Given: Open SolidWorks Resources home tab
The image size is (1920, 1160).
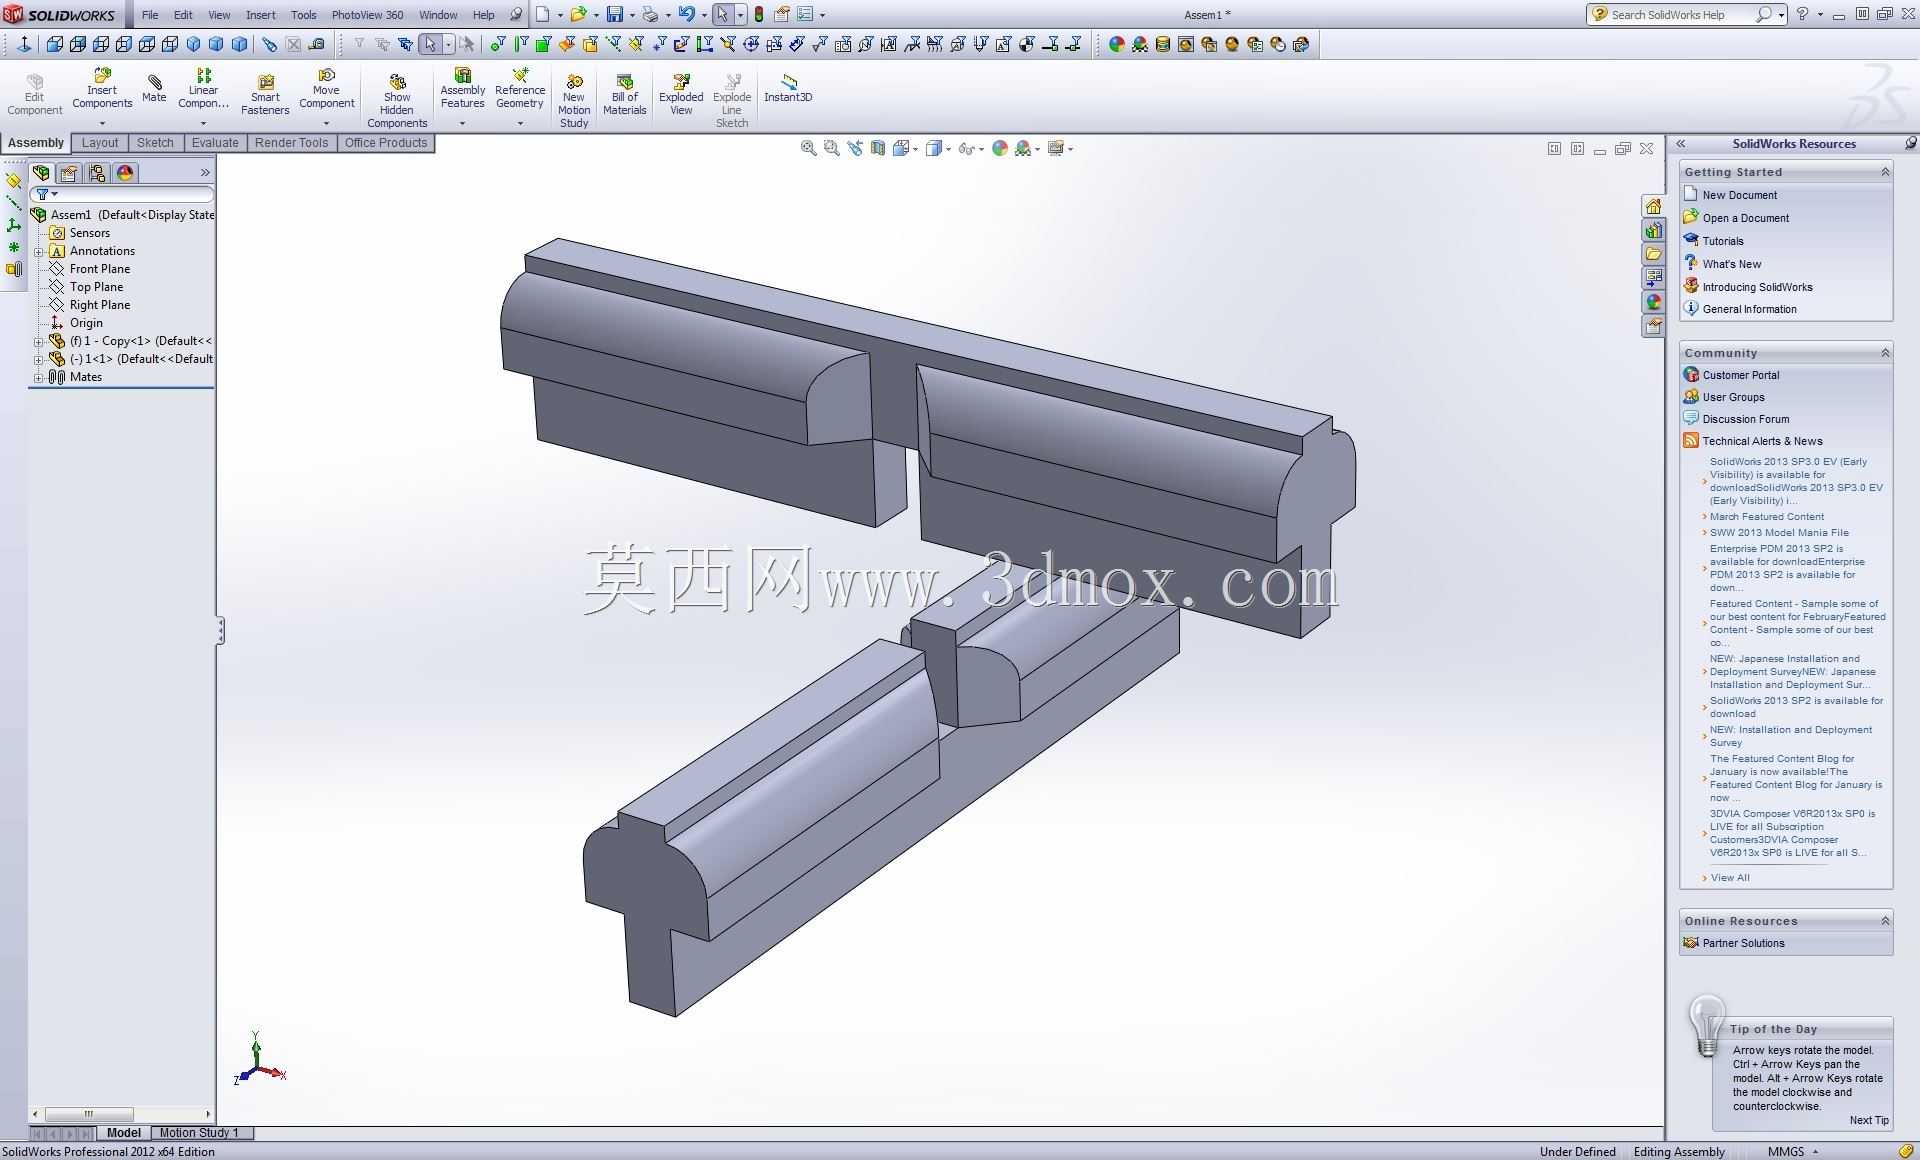Looking at the screenshot, I should pos(1653,206).
